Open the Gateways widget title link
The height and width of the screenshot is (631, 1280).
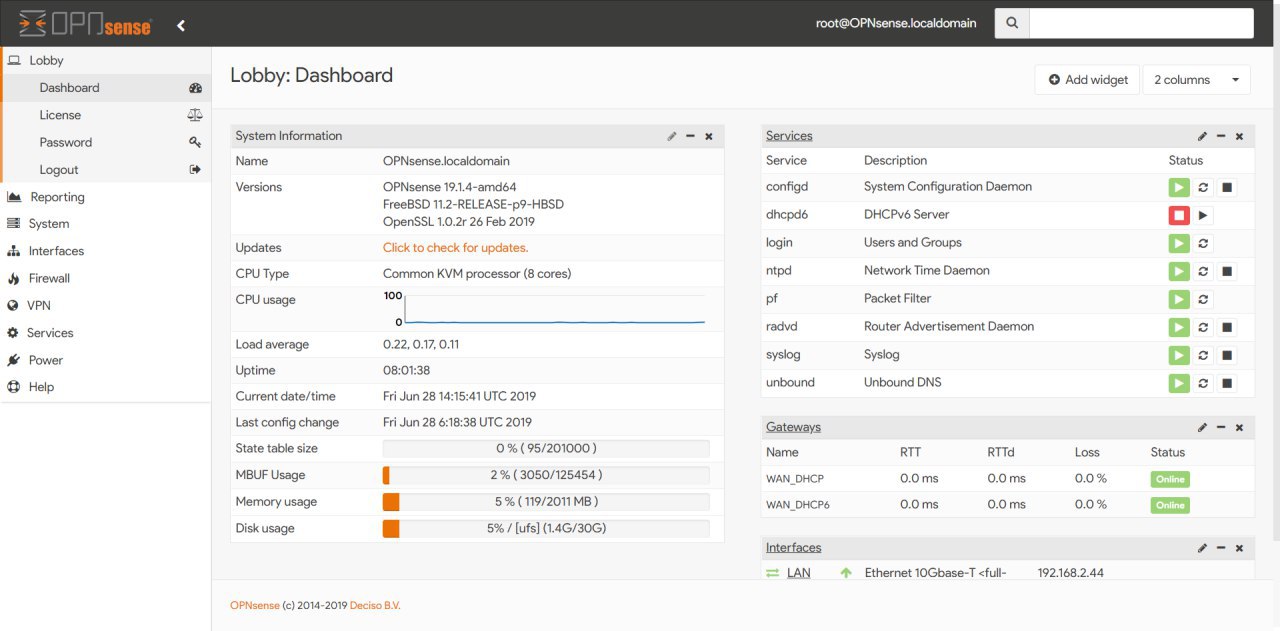[793, 427]
